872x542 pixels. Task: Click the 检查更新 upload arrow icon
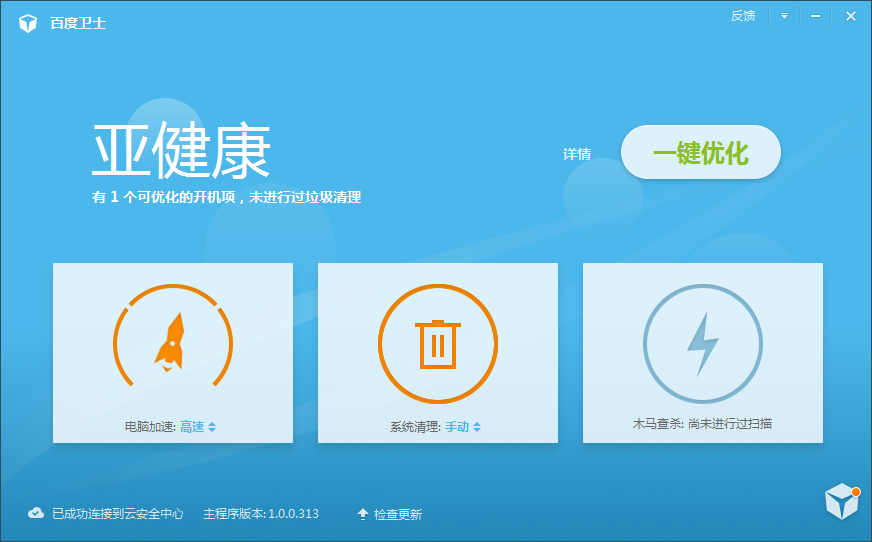coord(363,514)
